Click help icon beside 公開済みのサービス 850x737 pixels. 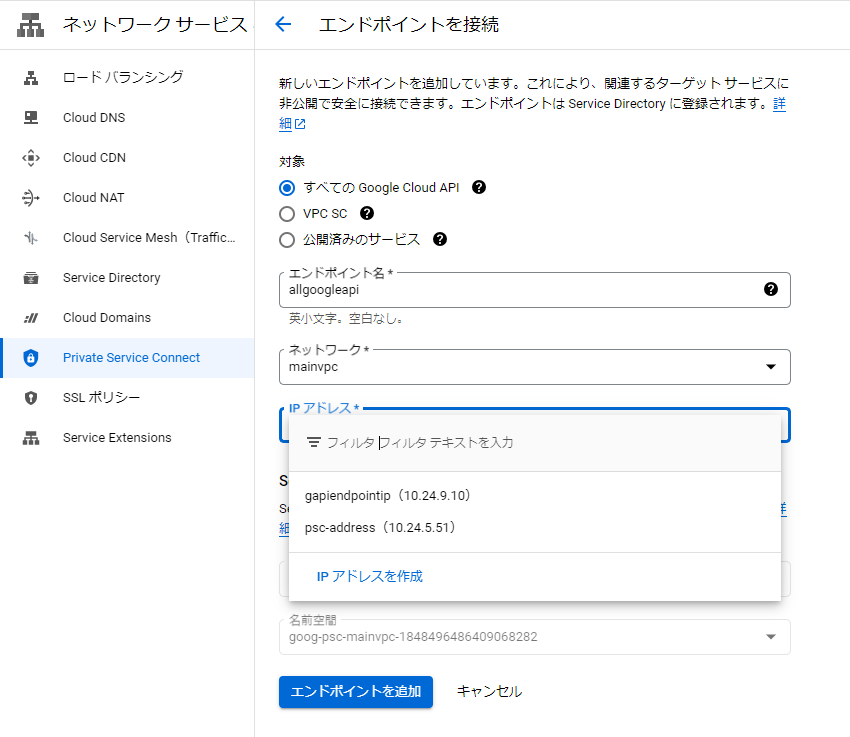pos(439,239)
